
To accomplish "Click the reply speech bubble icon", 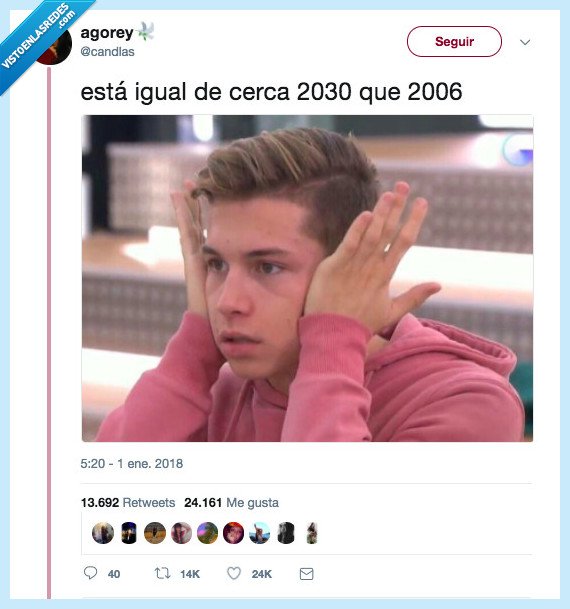I will click(90, 573).
